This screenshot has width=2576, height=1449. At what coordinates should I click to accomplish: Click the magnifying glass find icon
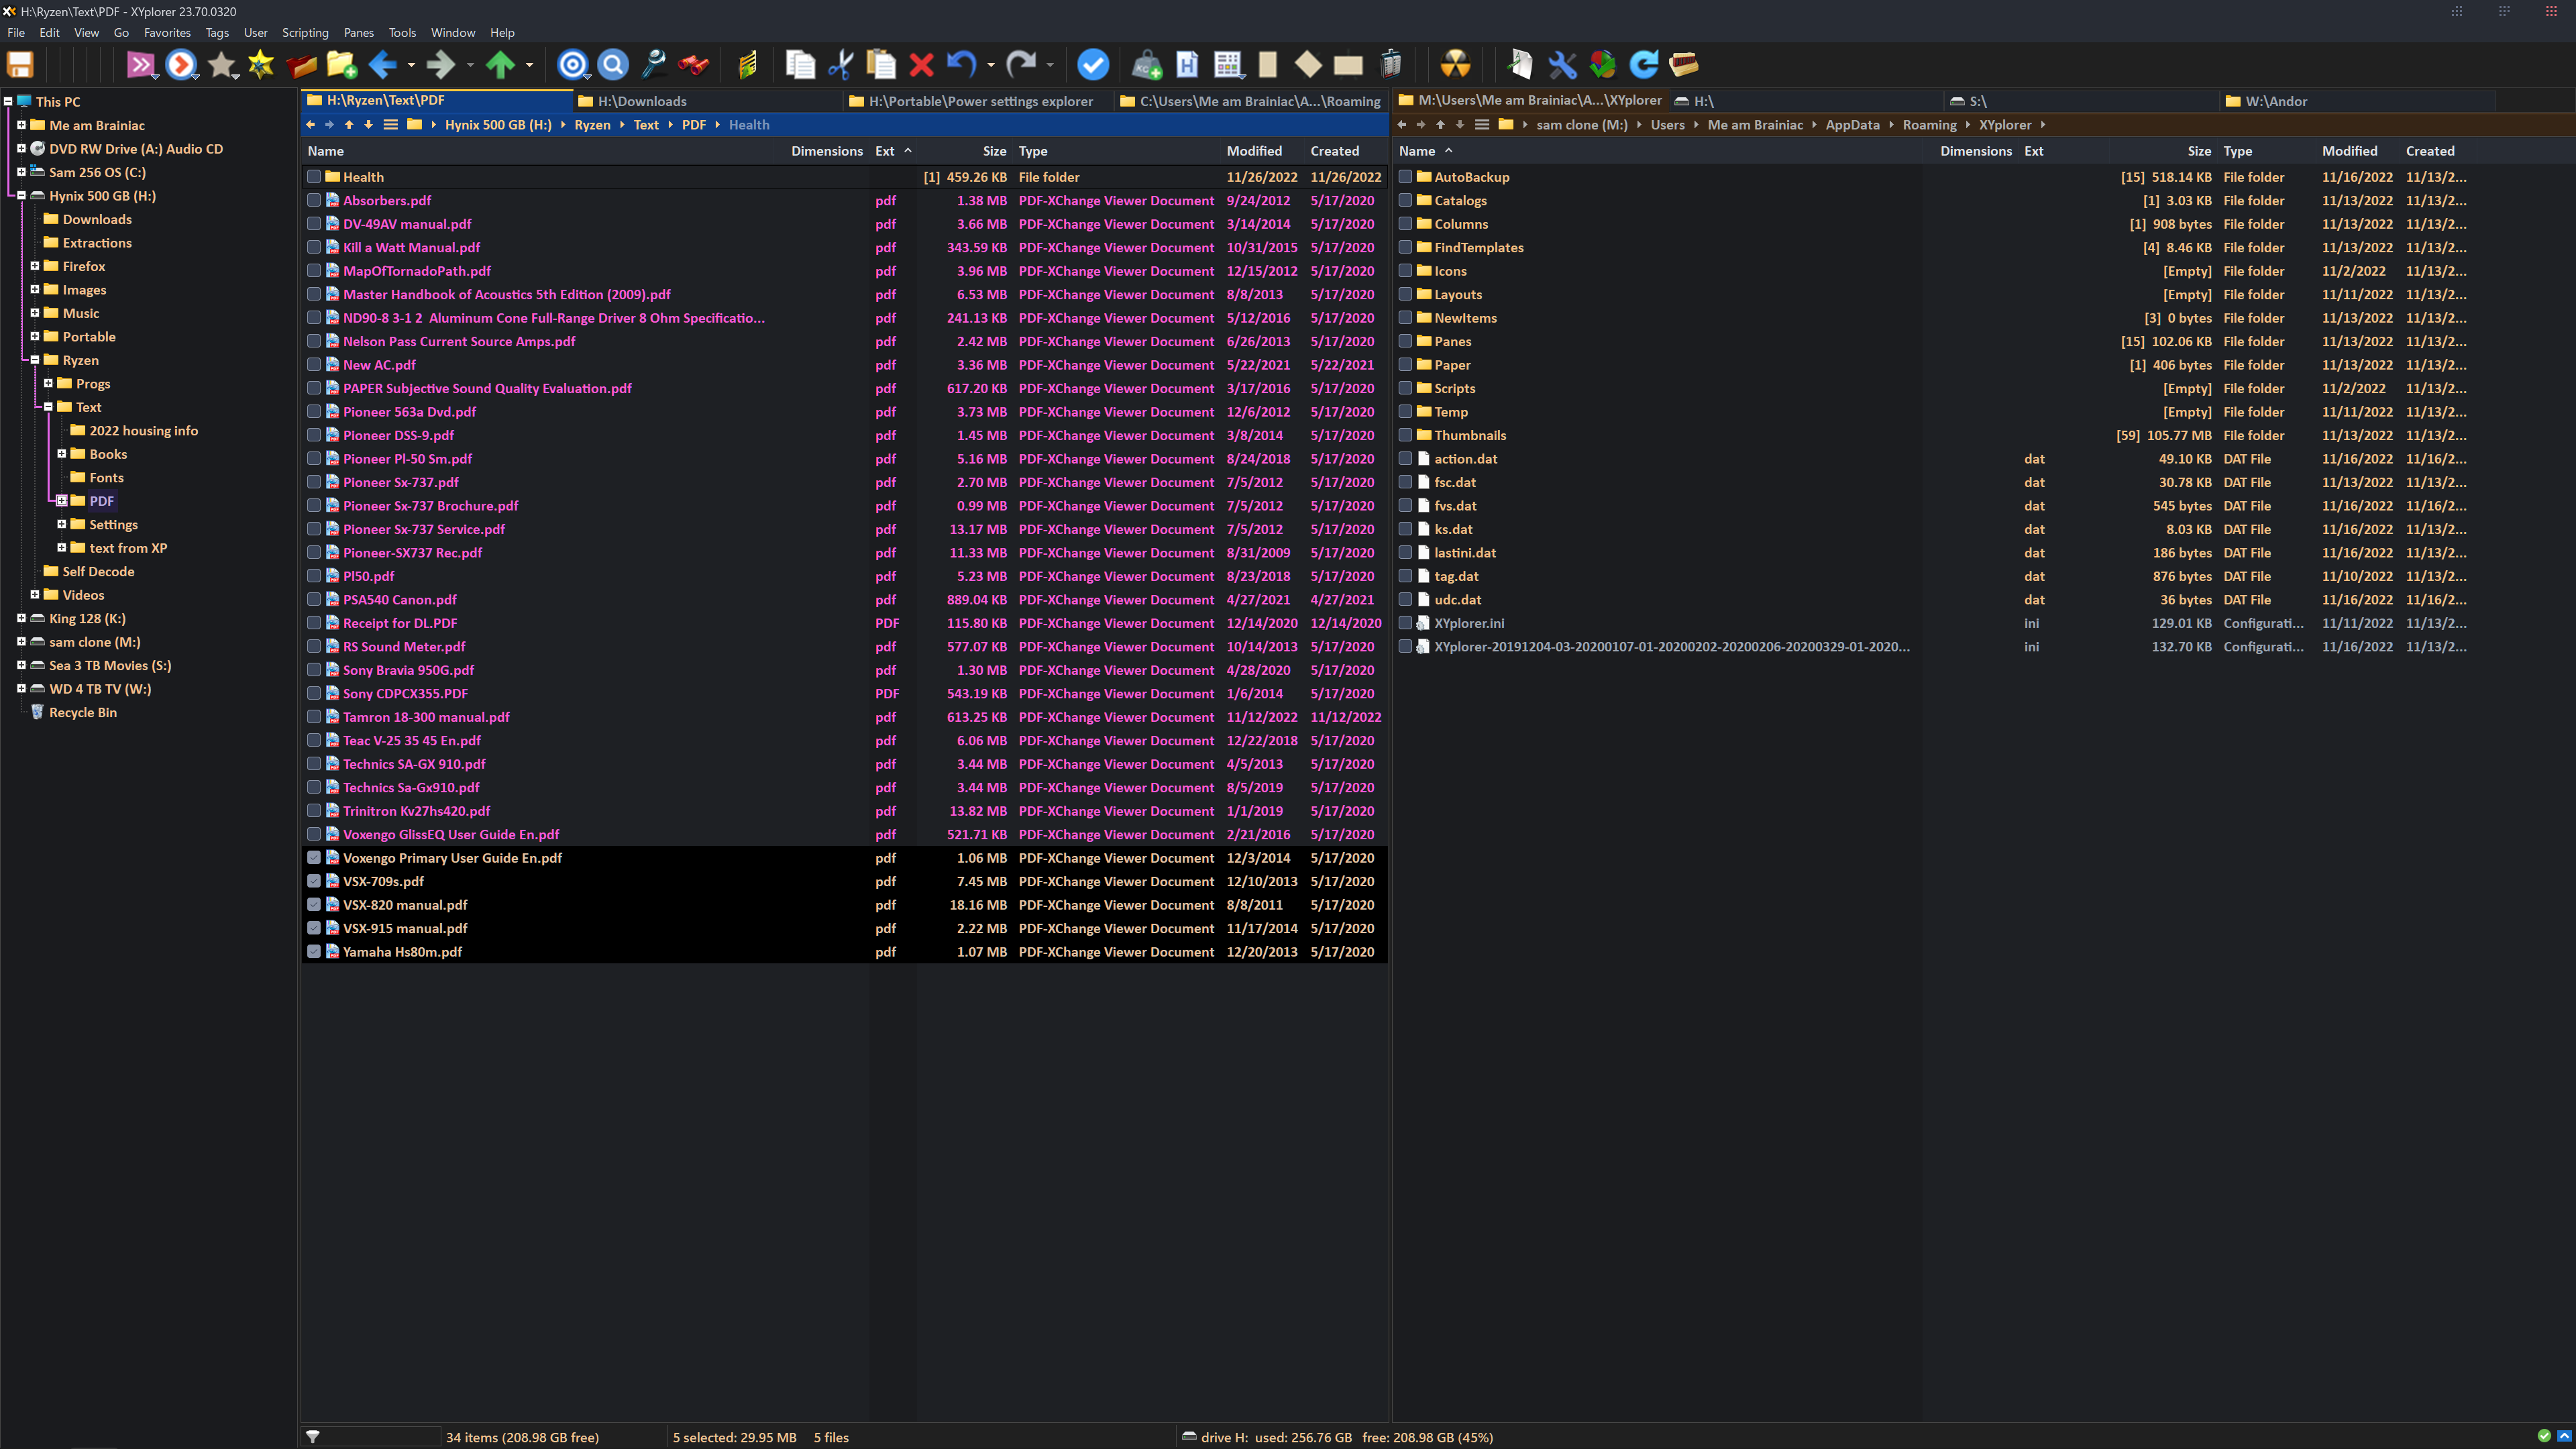(x=653, y=65)
